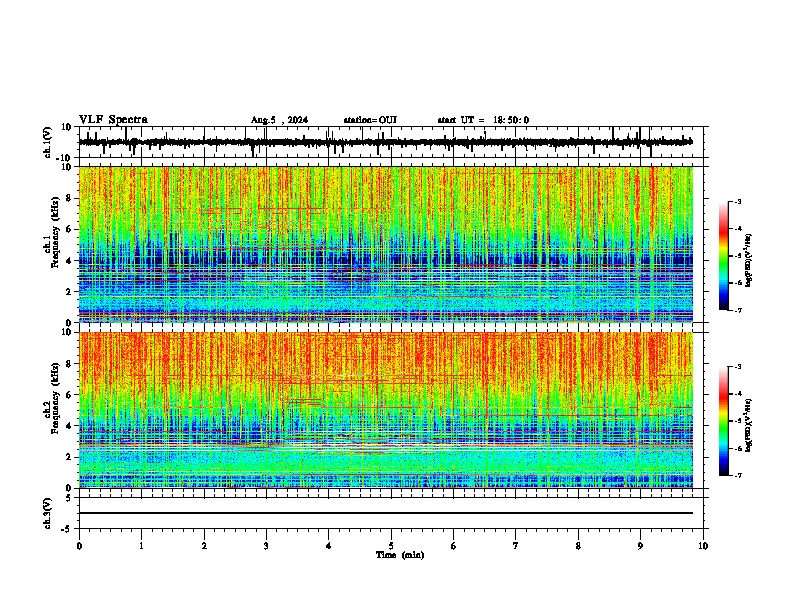The image size is (792, 612).
Task: Click the "5" tick on ch.3(V) axis
Action: click(x=70, y=498)
